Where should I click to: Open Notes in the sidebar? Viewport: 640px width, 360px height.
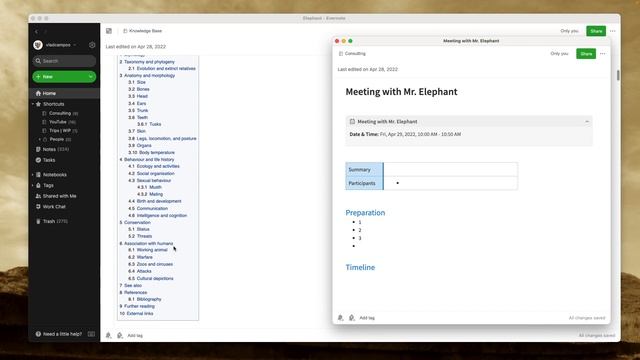click(x=49, y=149)
